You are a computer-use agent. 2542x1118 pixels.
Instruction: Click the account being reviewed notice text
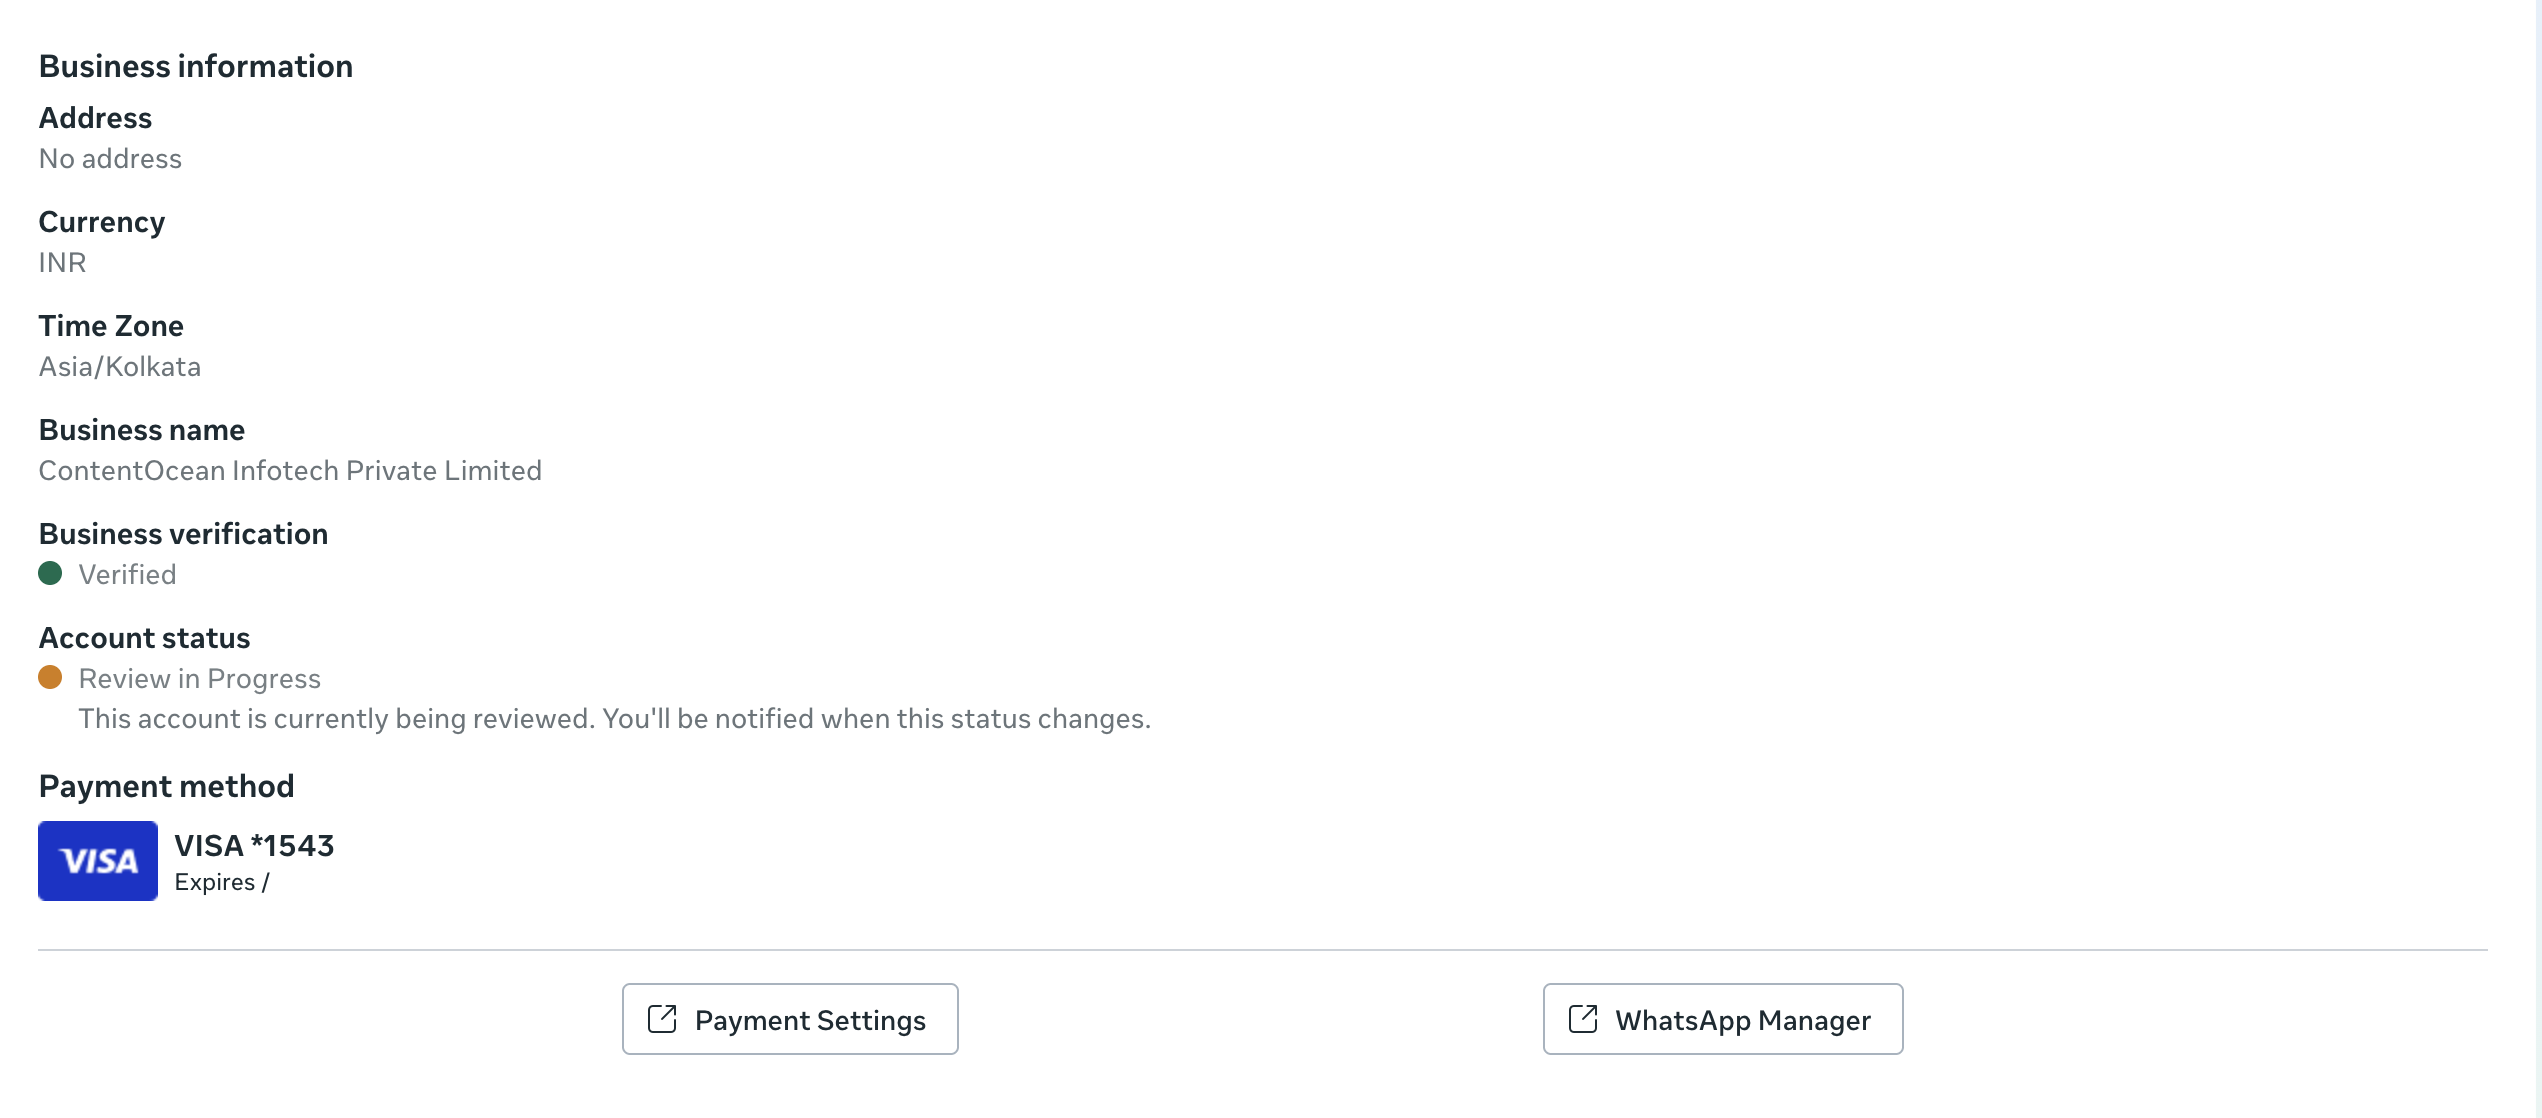click(614, 719)
